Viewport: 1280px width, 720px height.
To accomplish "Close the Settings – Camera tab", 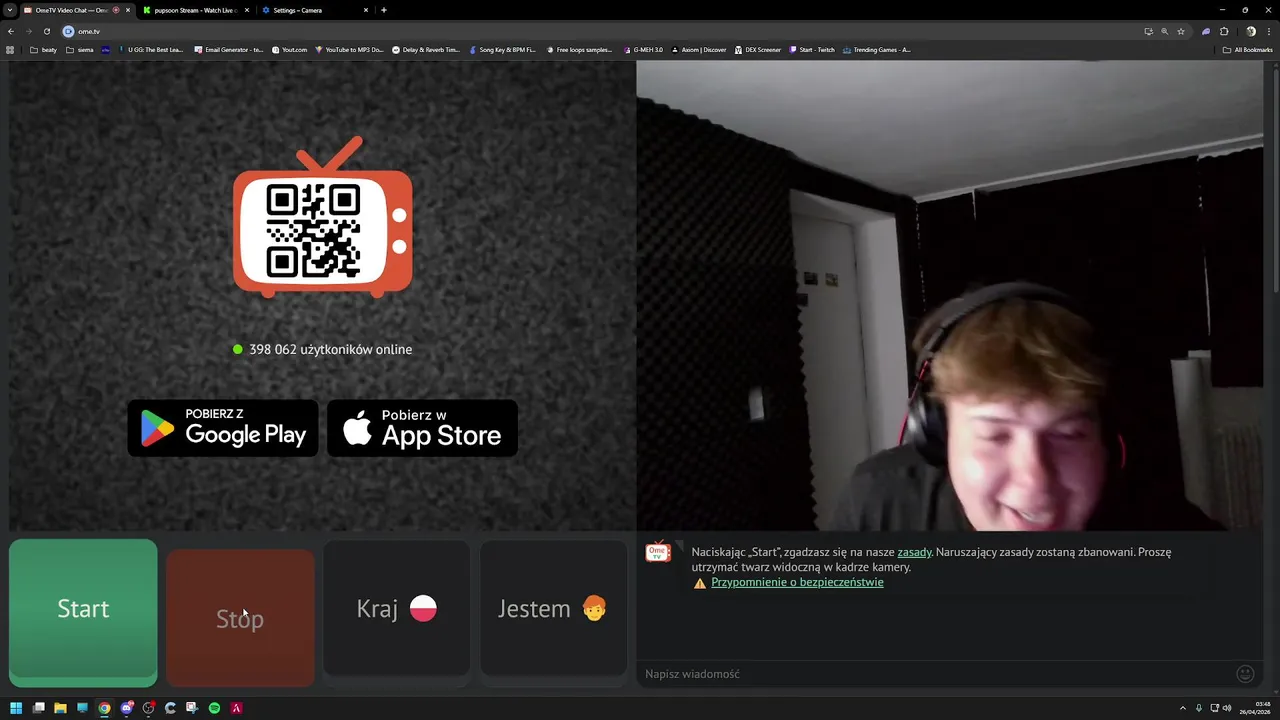I will [365, 10].
